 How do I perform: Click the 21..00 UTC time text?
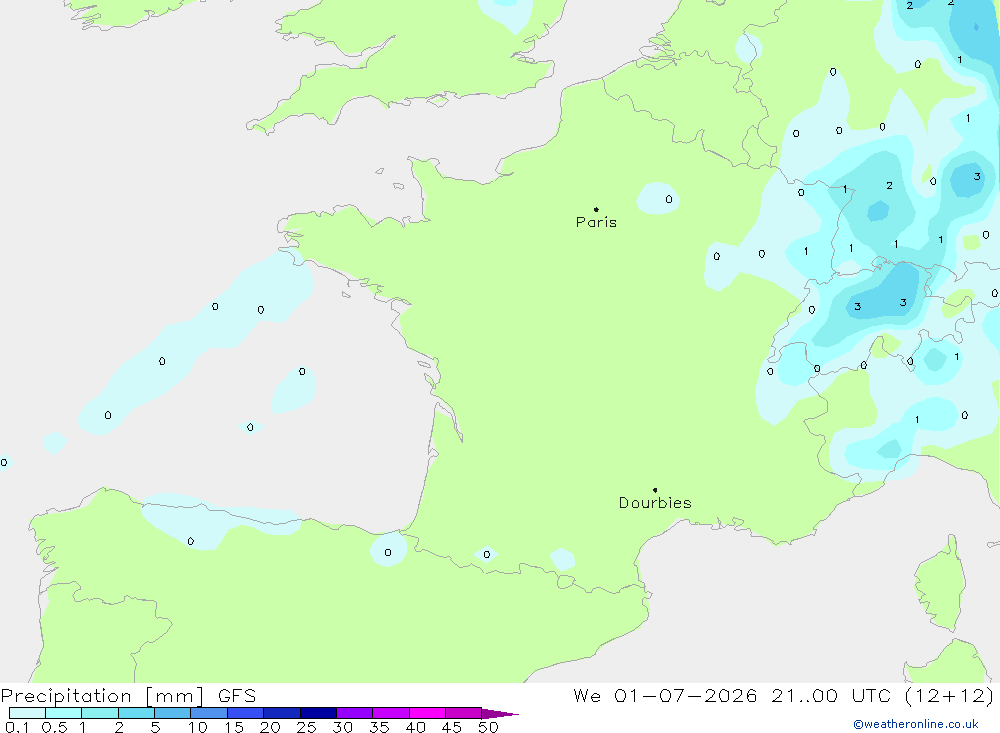point(831,696)
